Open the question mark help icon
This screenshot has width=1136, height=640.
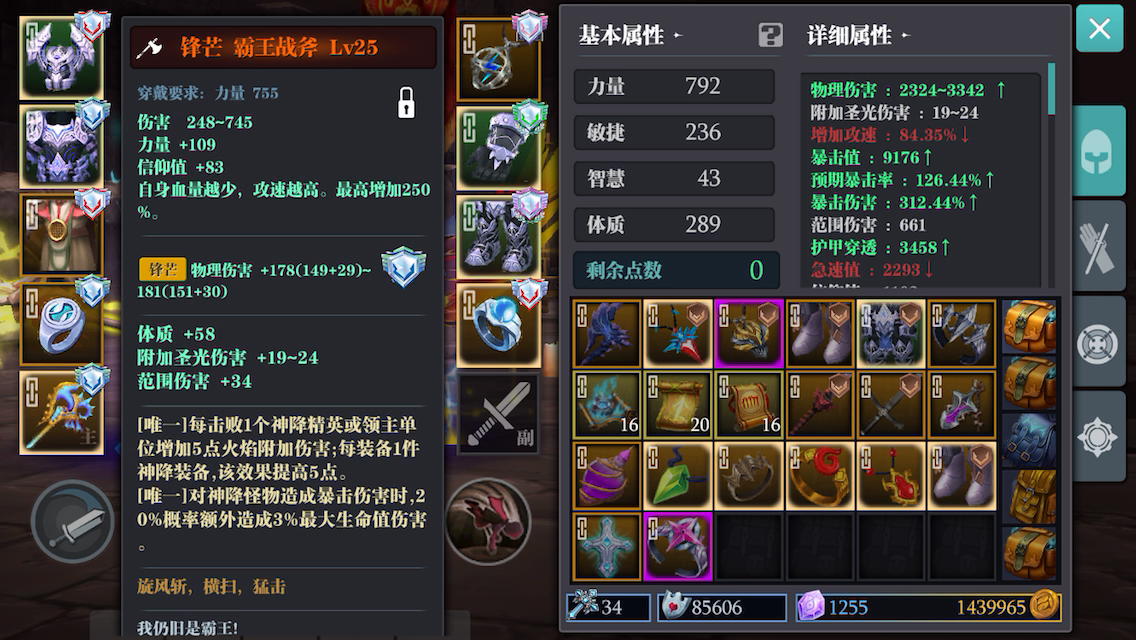point(770,35)
